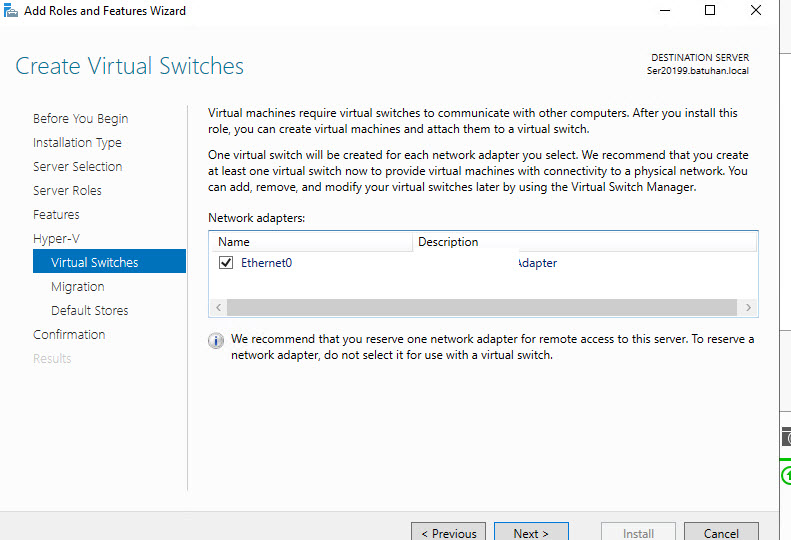This screenshot has width=791, height=540.
Task: Jump to the Confirmation page
Action: tap(69, 334)
